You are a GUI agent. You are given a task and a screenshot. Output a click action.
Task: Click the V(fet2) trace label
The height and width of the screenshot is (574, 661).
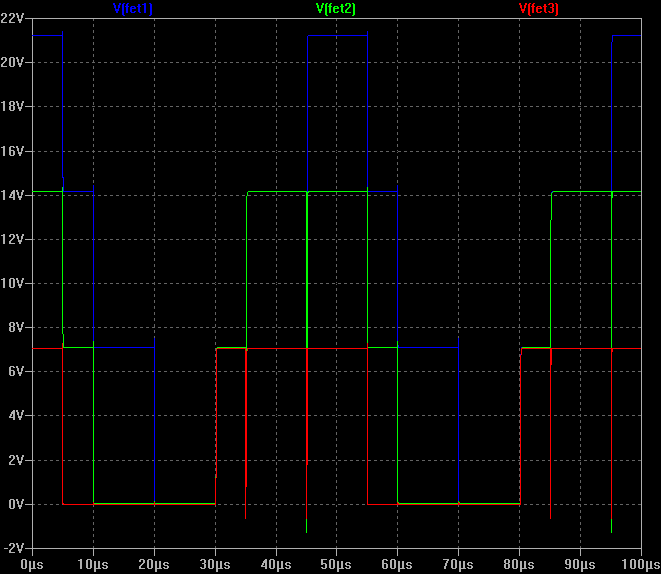336,8
